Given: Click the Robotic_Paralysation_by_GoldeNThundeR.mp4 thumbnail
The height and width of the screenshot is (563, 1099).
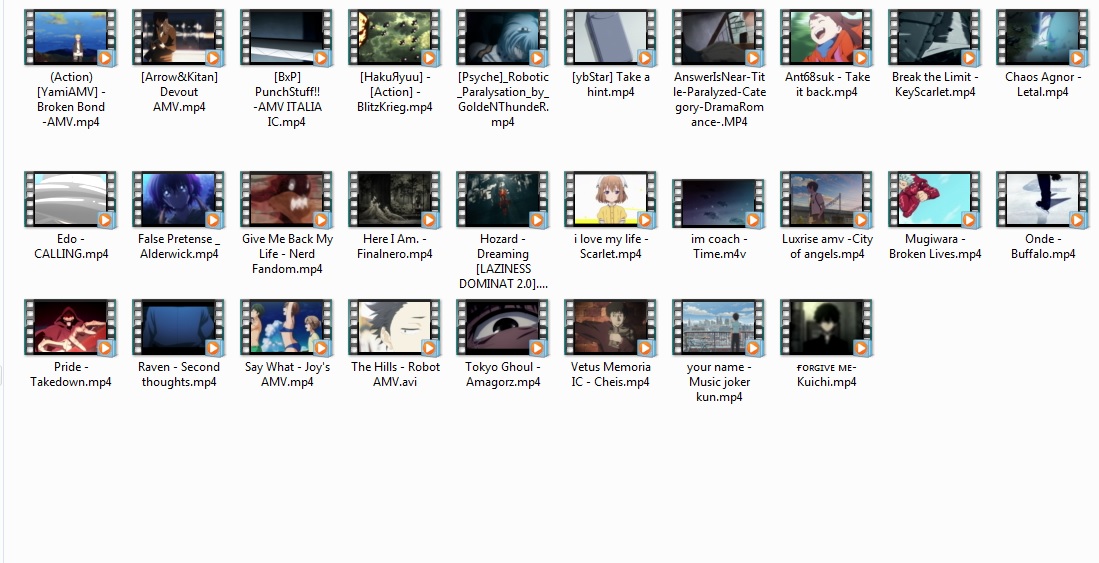Looking at the screenshot, I should (502, 38).
